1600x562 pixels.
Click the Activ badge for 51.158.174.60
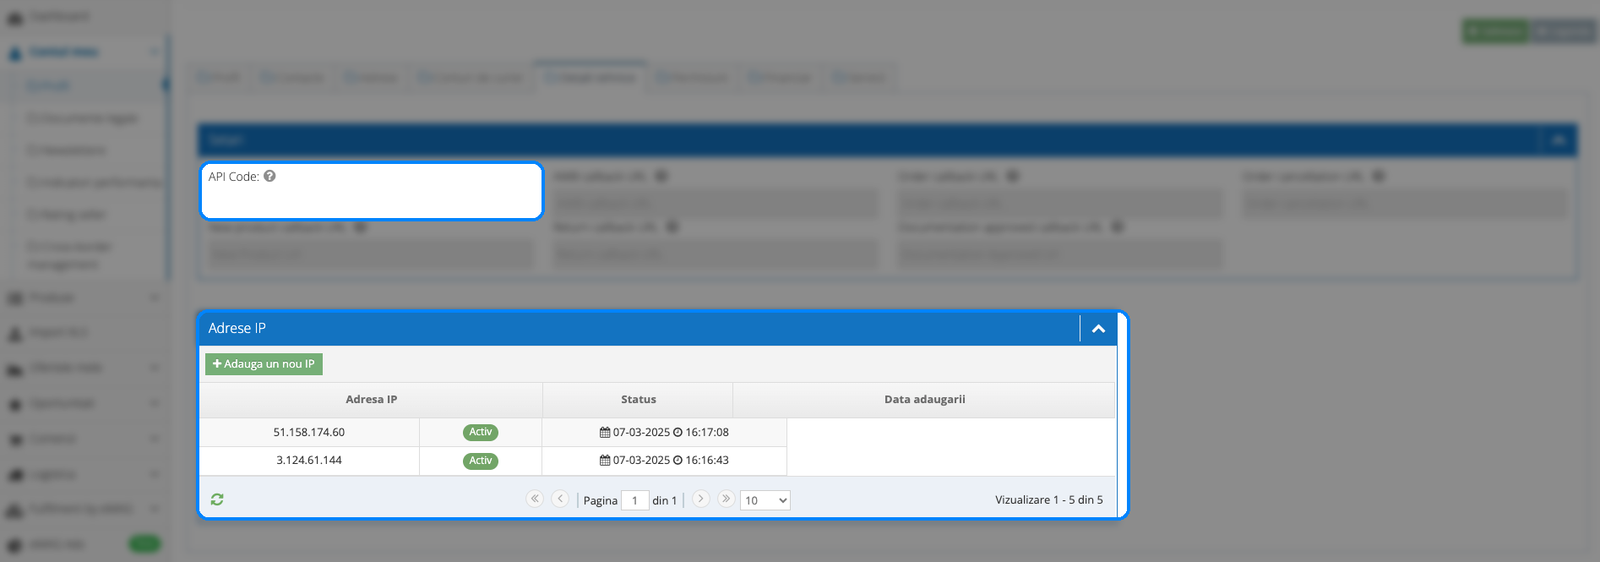[x=480, y=432]
